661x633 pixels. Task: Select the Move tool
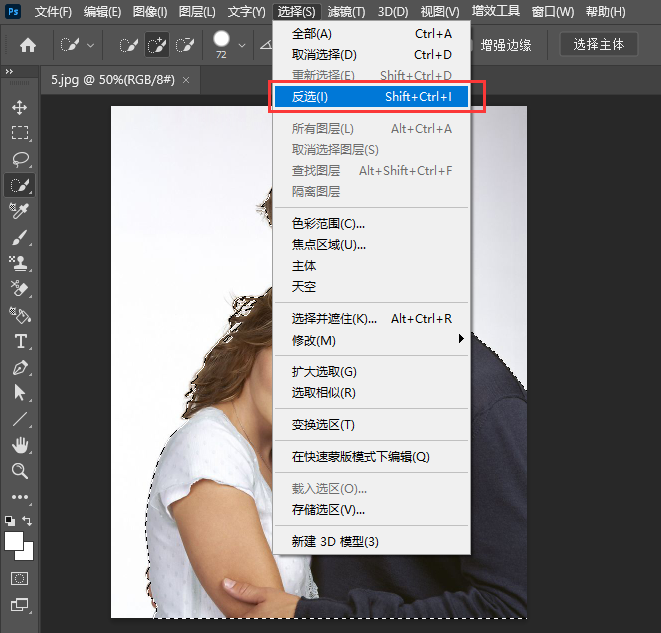pos(20,107)
